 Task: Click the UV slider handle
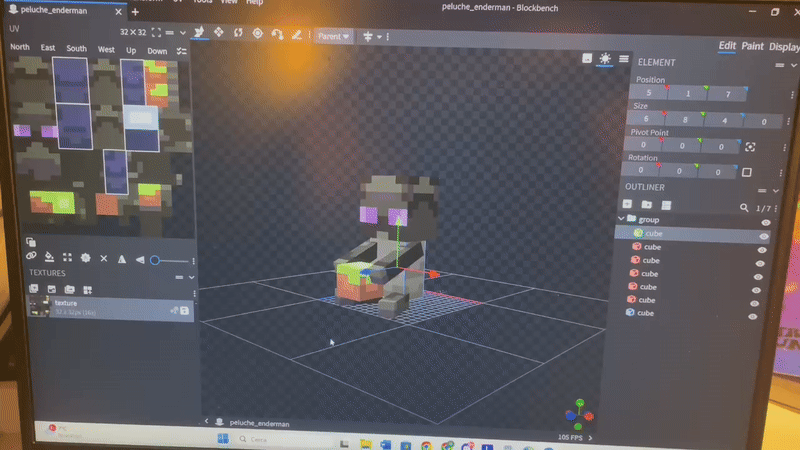click(155, 261)
